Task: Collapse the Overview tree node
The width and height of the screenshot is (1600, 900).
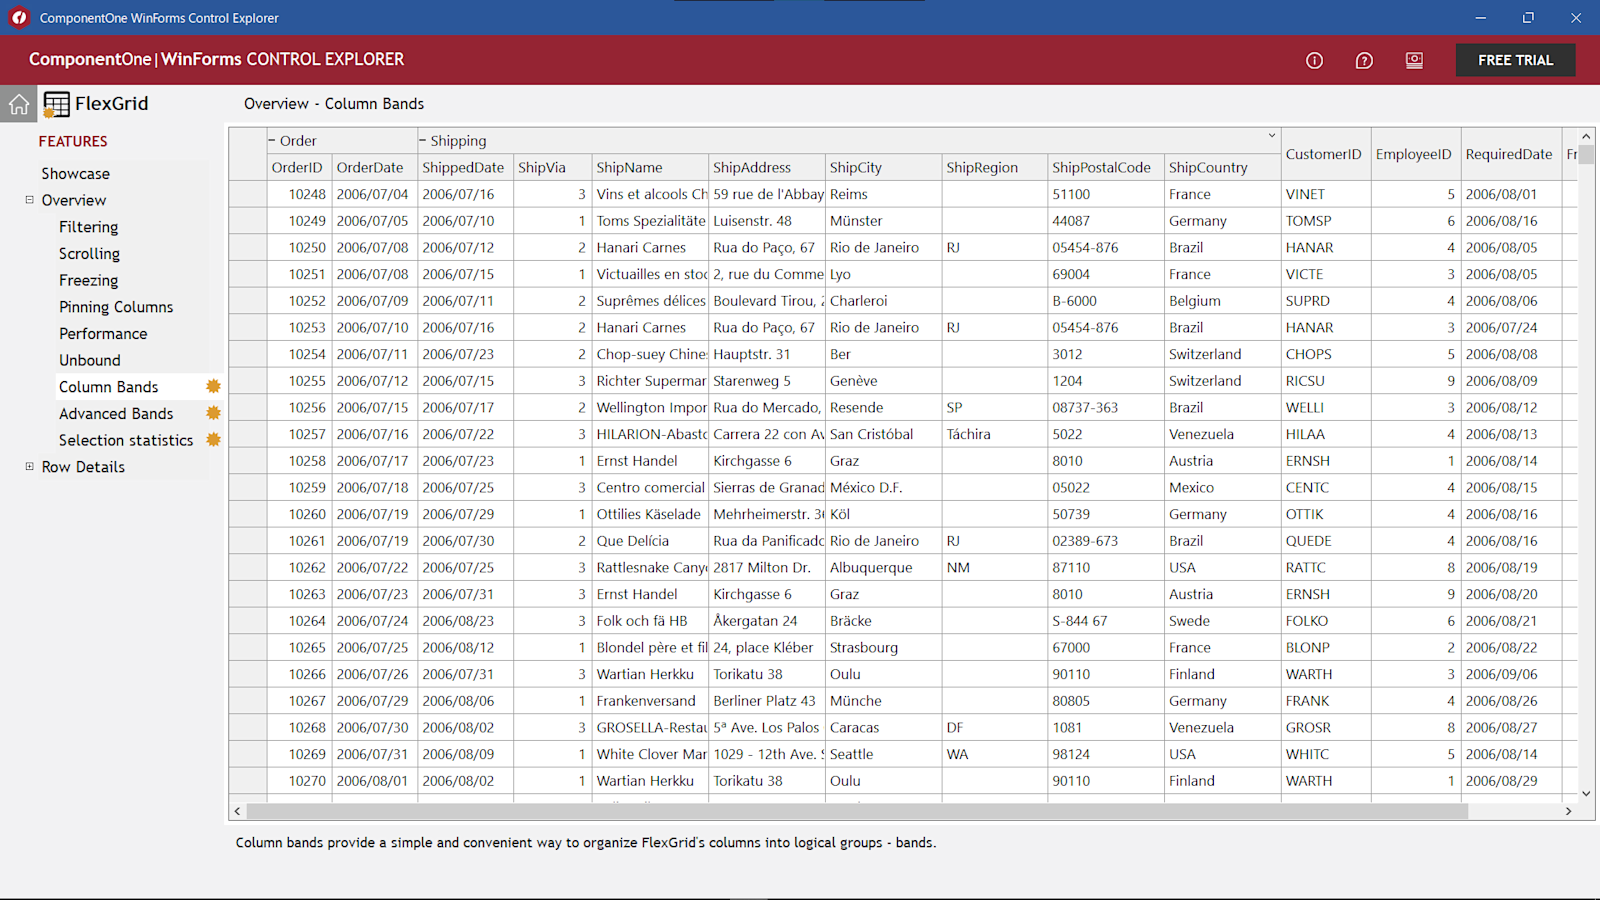Action: [x=29, y=199]
